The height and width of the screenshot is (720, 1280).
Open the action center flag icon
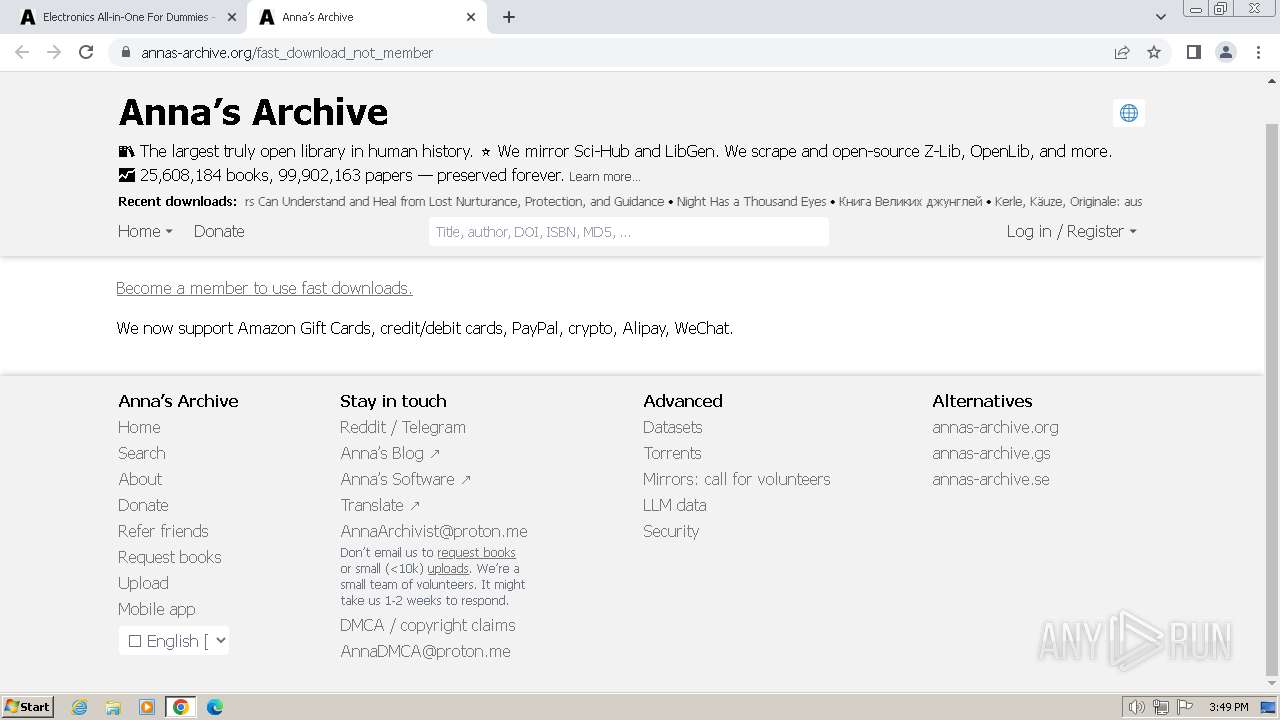tap(1185, 707)
